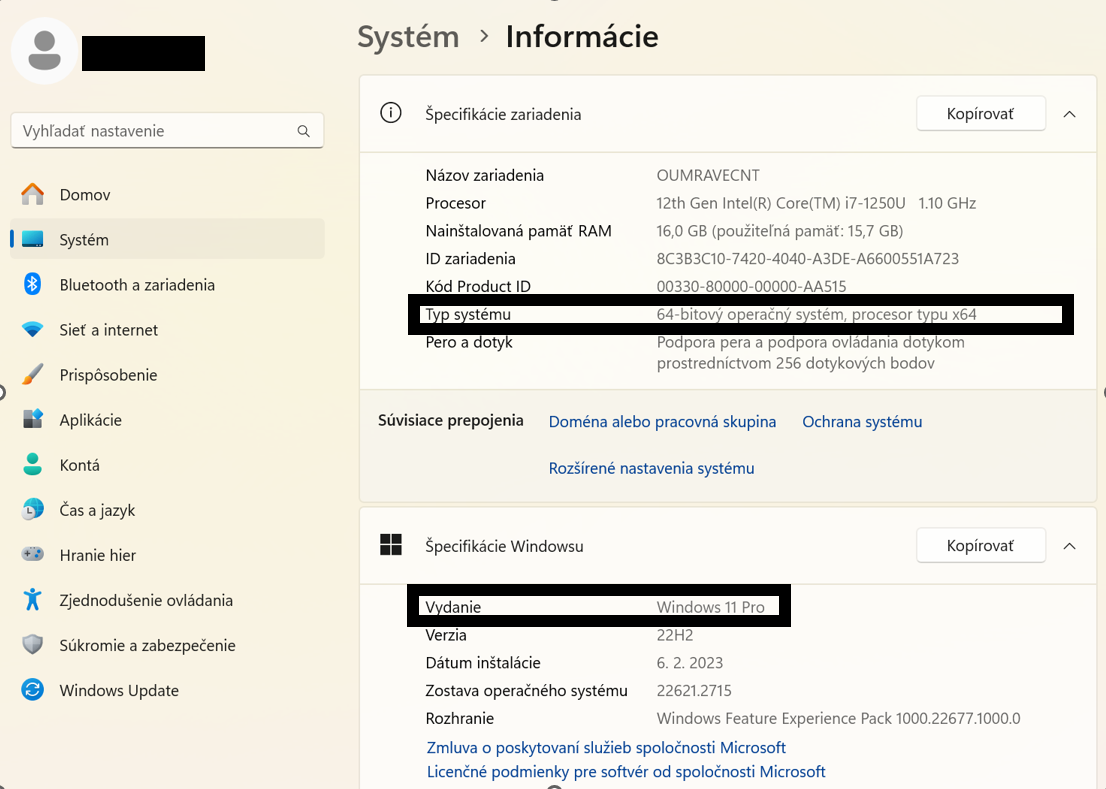This screenshot has height=789, width=1106.
Task: Click the info icon beside Špecifikácie zariadenia
Action: (x=391, y=113)
